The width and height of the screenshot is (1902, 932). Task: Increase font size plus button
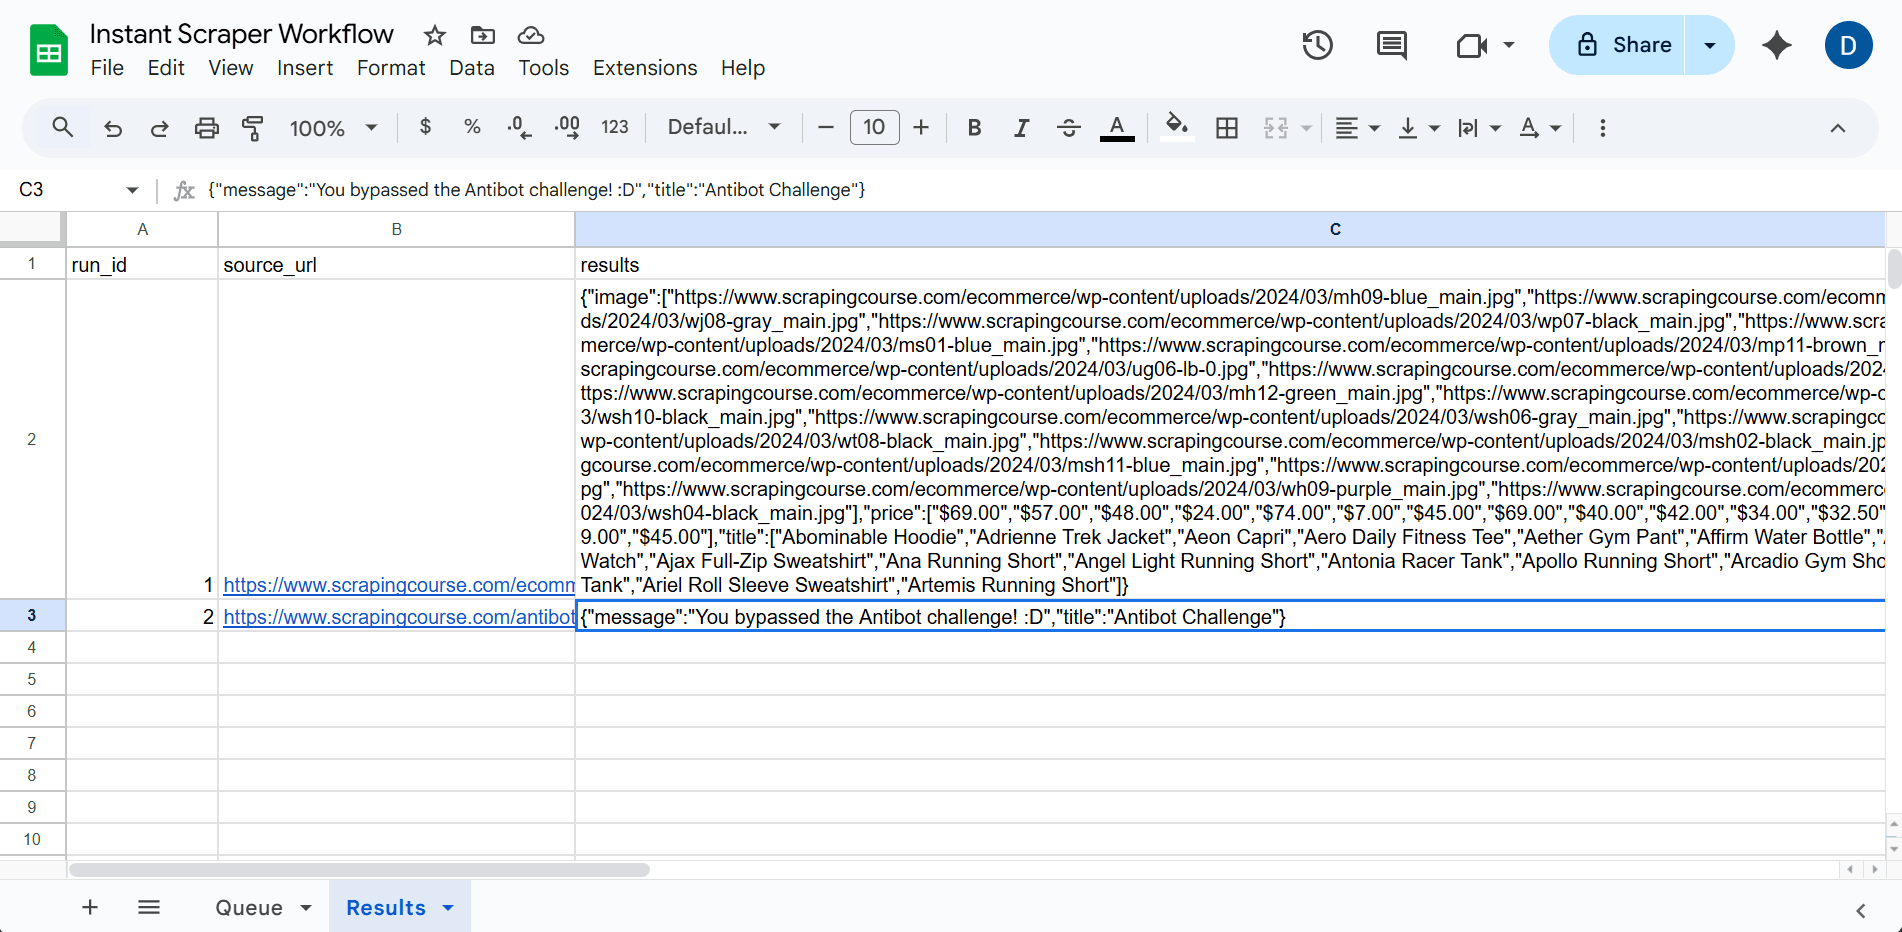pyautogui.click(x=921, y=127)
